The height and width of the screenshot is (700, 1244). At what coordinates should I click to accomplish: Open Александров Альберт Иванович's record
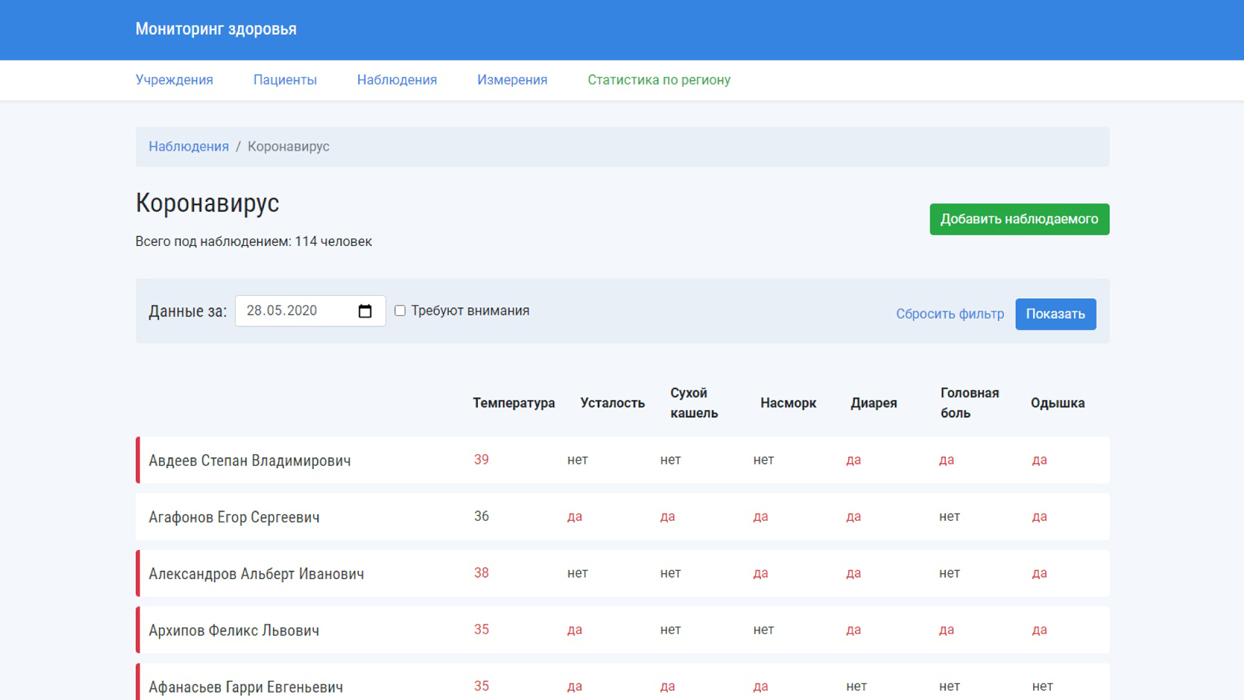click(256, 574)
